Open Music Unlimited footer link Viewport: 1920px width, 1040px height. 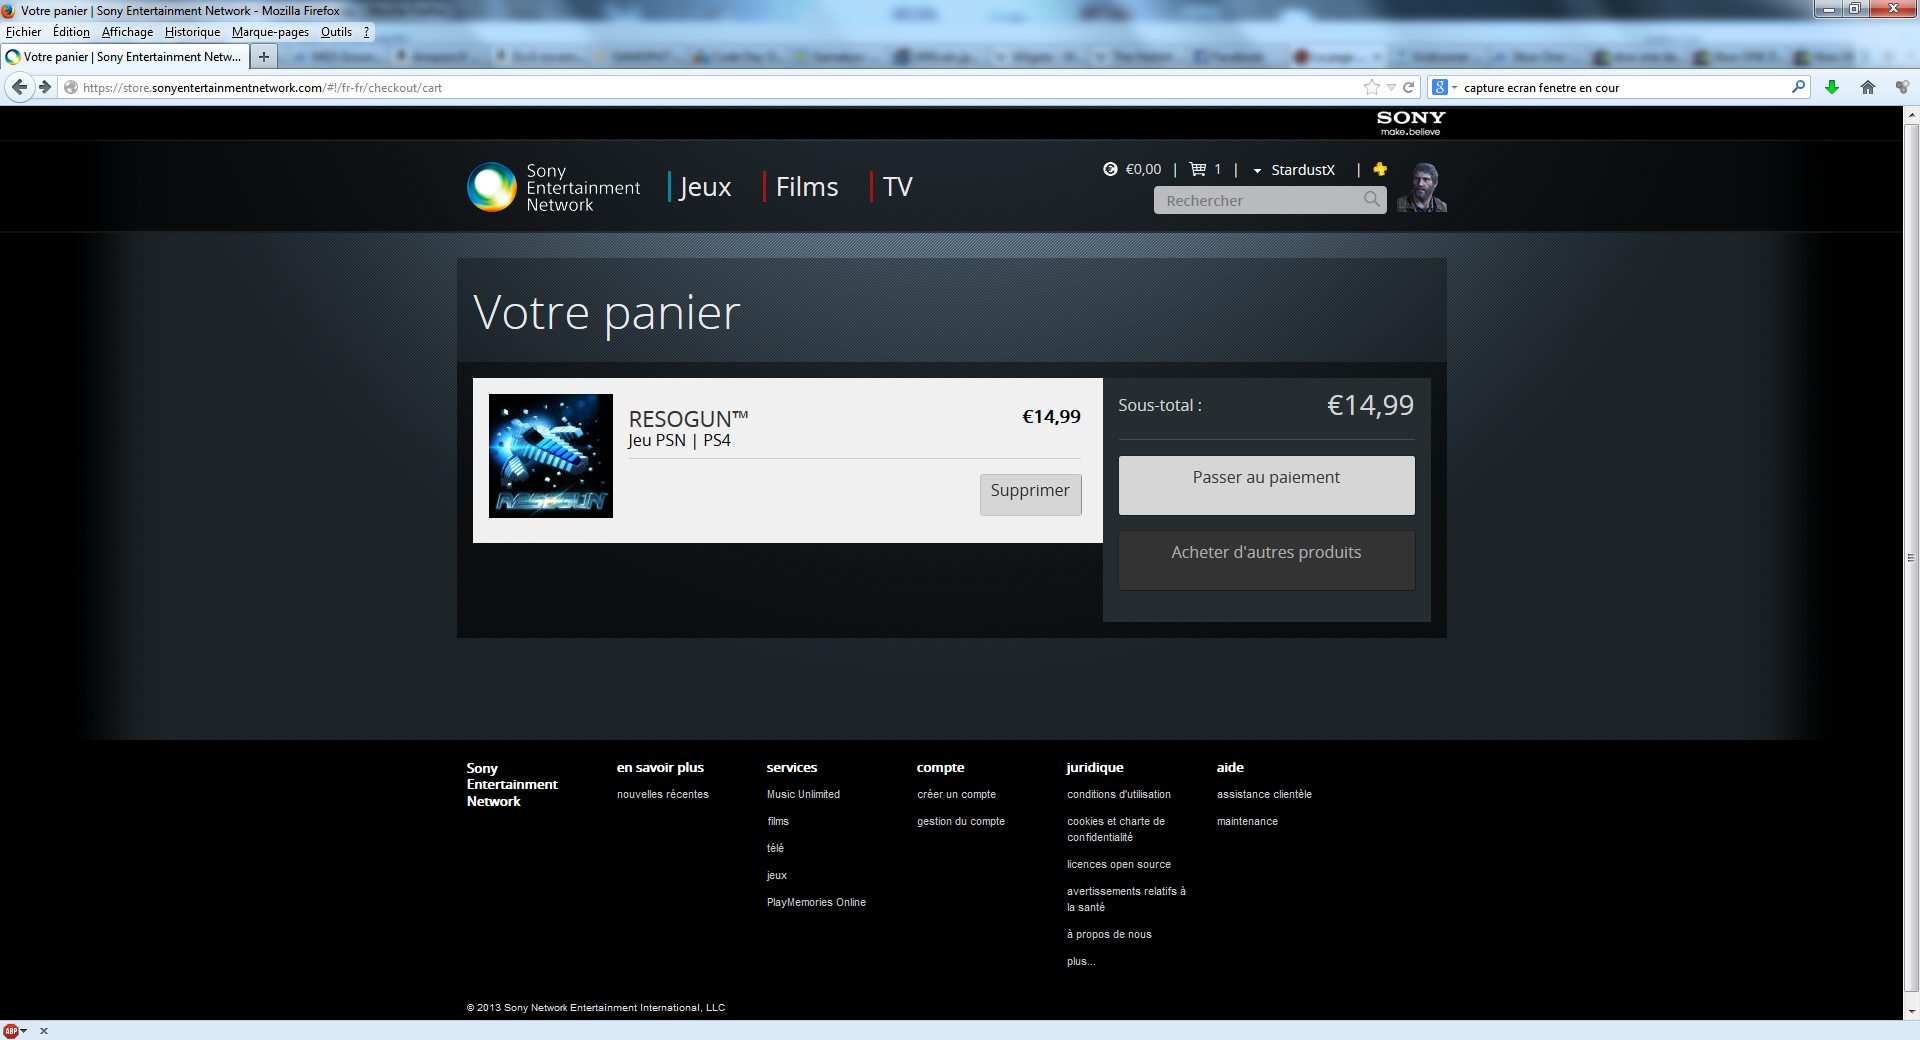pyautogui.click(x=803, y=794)
